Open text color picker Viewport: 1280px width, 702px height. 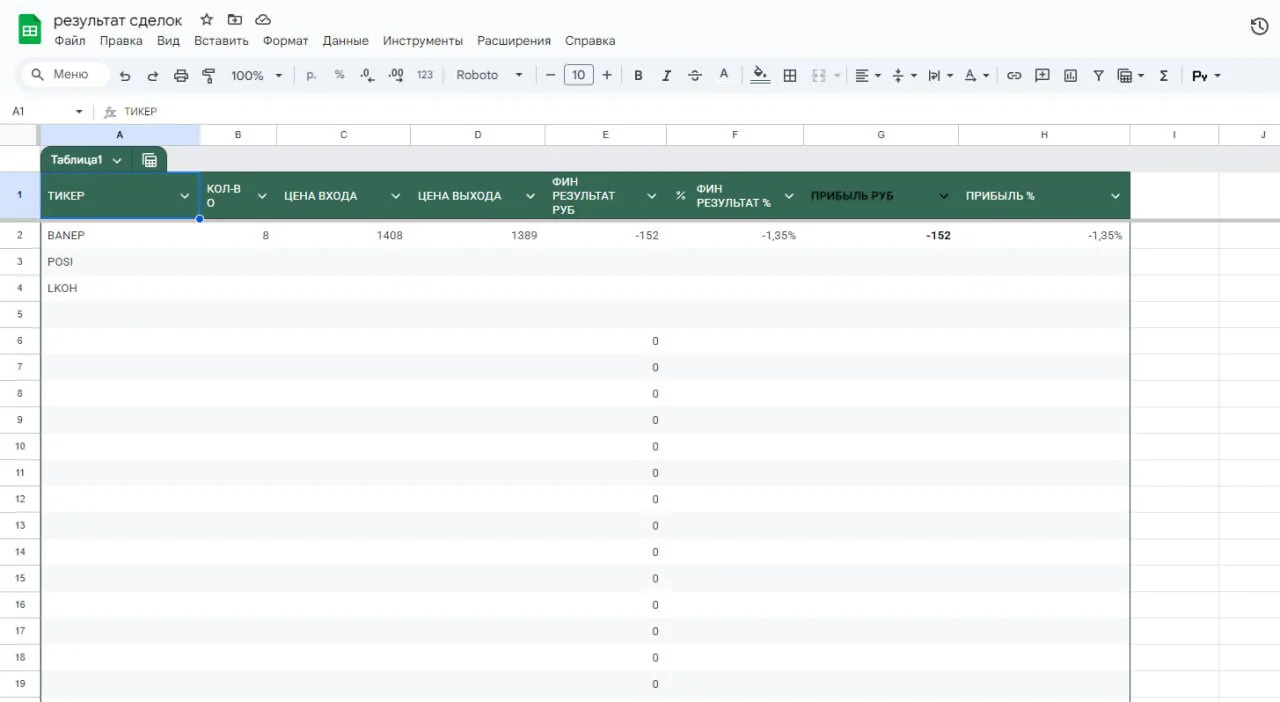pyautogui.click(x=725, y=75)
